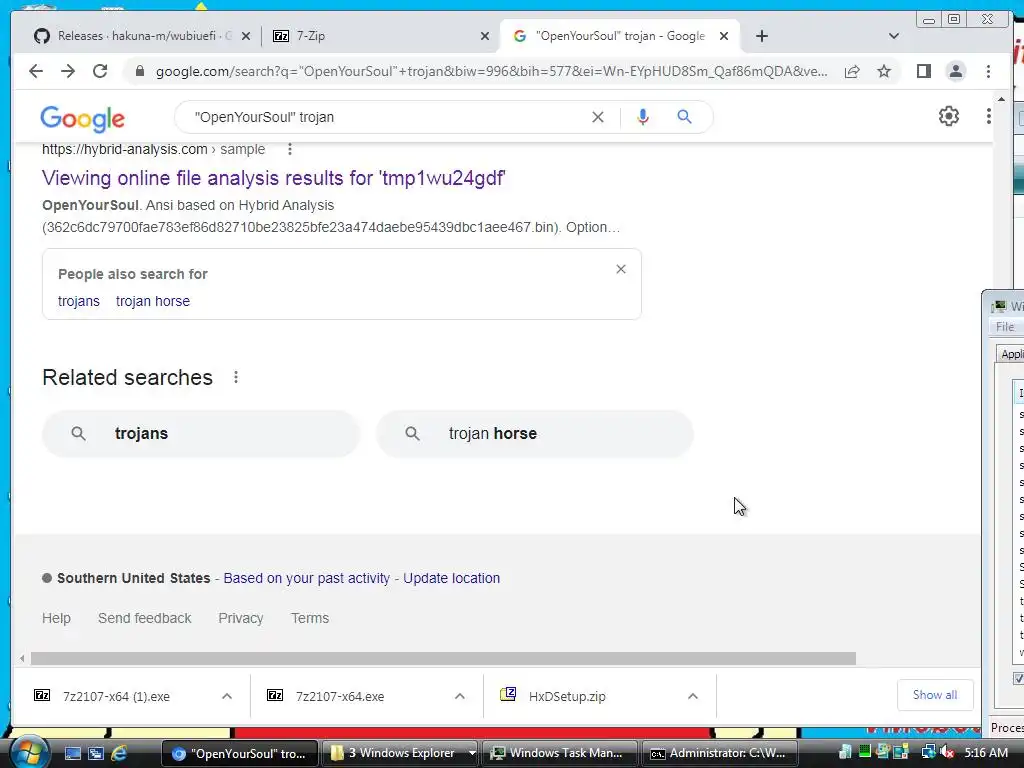Open a new browser tab
Screen dimensions: 1024x768
click(x=761, y=36)
